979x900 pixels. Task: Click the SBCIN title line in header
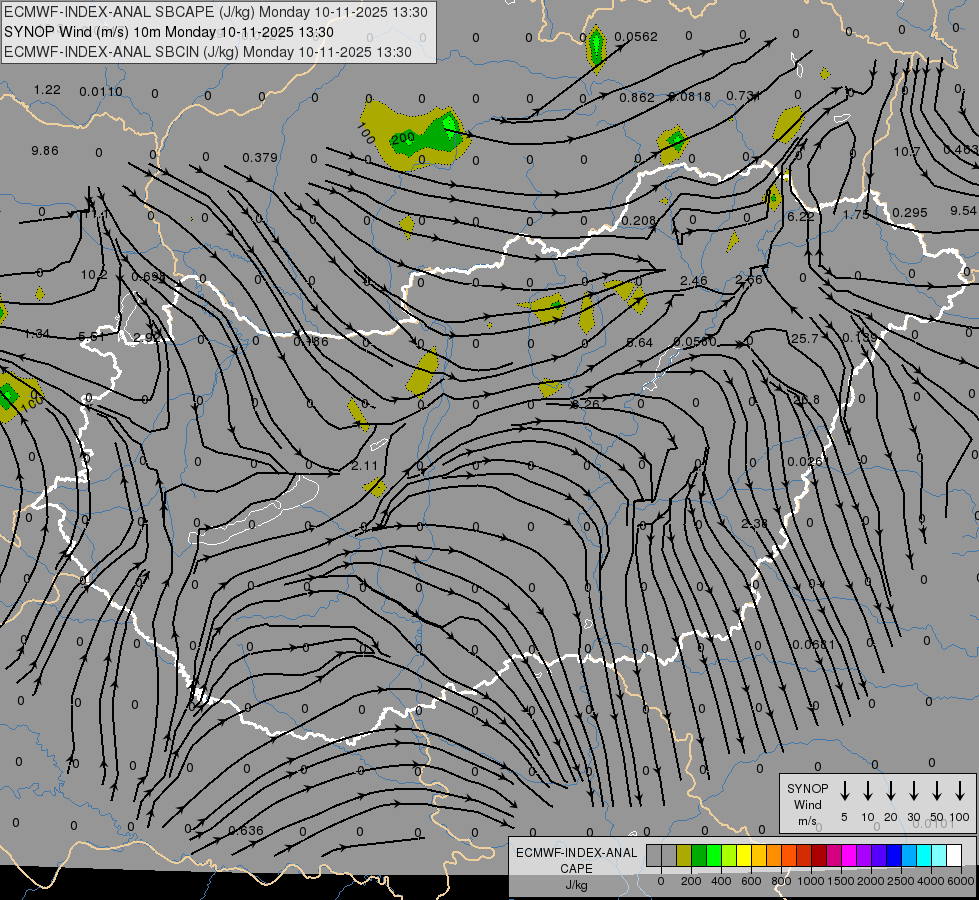(x=208, y=52)
